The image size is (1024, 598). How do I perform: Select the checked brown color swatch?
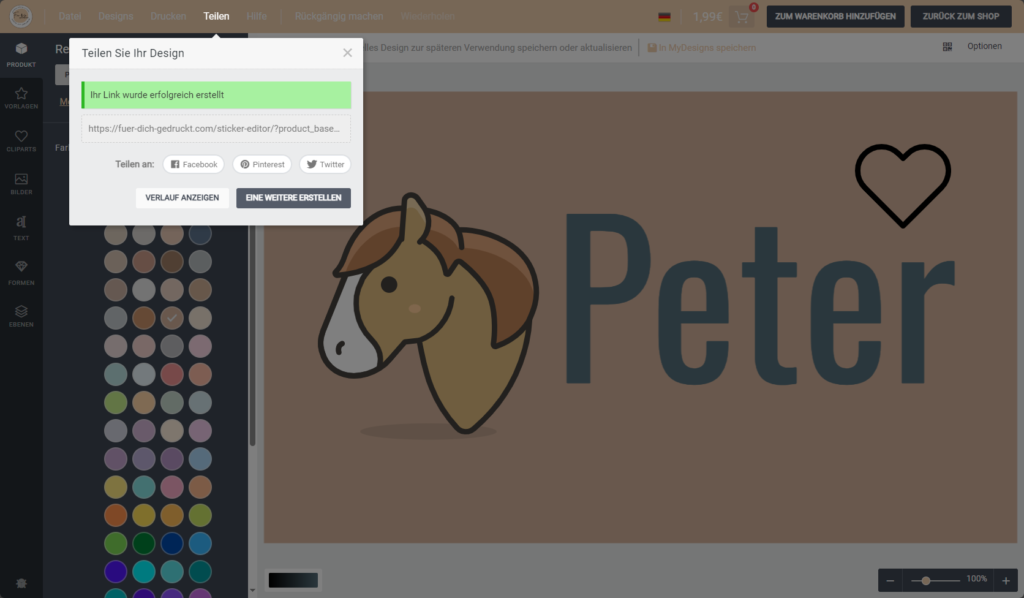pyautogui.click(x=173, y=318)
